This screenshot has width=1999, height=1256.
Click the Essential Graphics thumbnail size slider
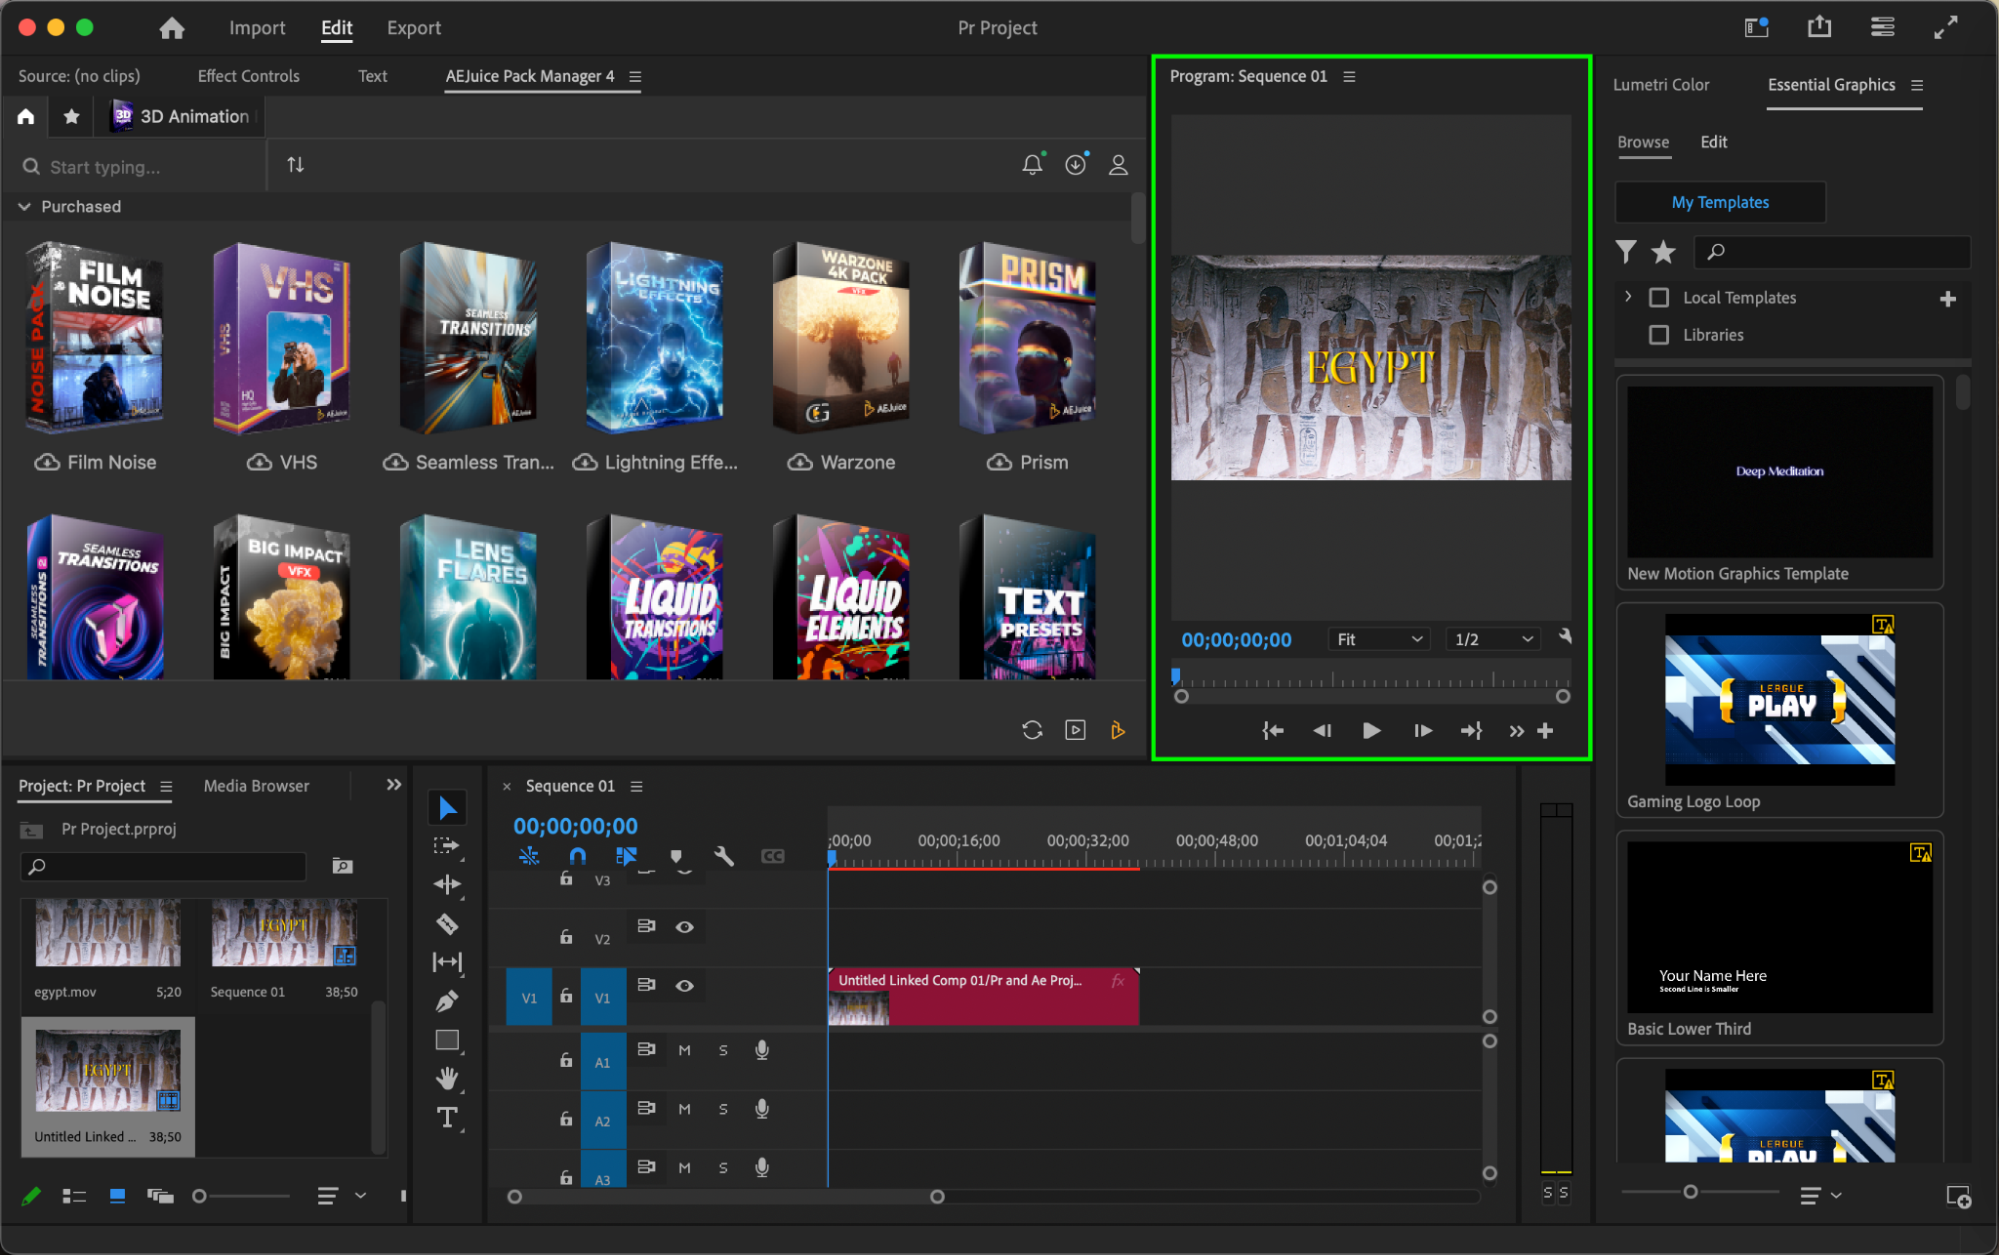click(1689, 1192)
